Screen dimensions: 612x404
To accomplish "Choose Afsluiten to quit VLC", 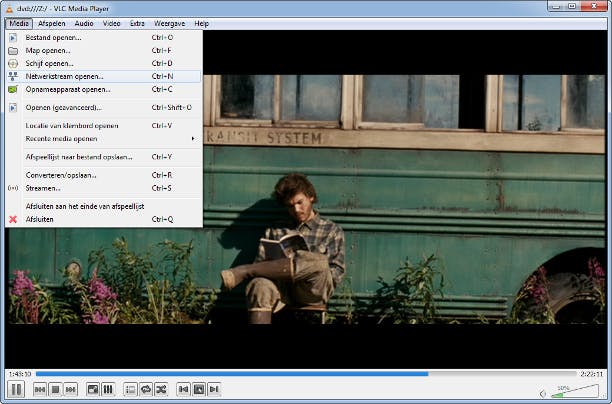I will coord(104,219).
